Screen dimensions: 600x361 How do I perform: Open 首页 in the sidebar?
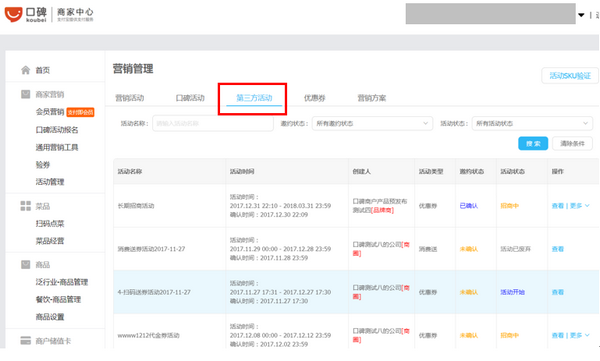click(x=42, y=70)
